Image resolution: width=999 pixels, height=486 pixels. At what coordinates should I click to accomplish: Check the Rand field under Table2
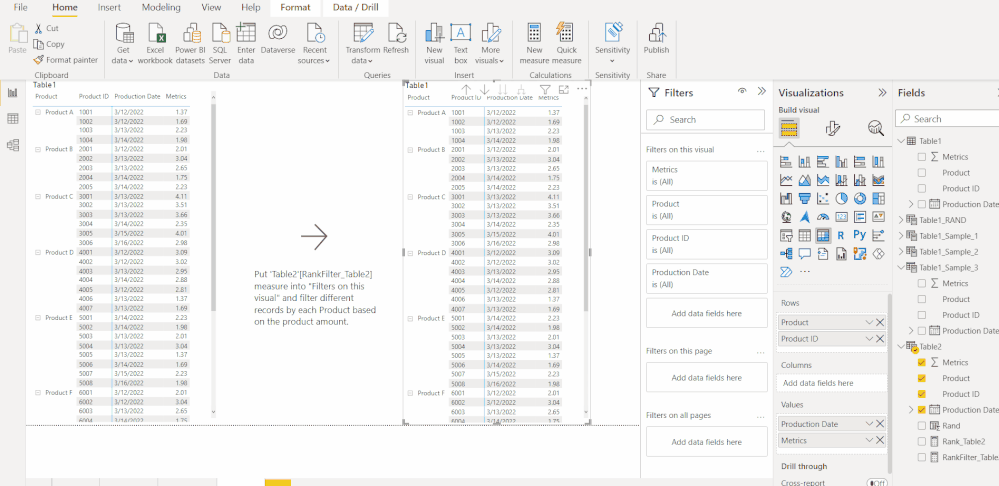pyautogui.click(x=921, y=426)
